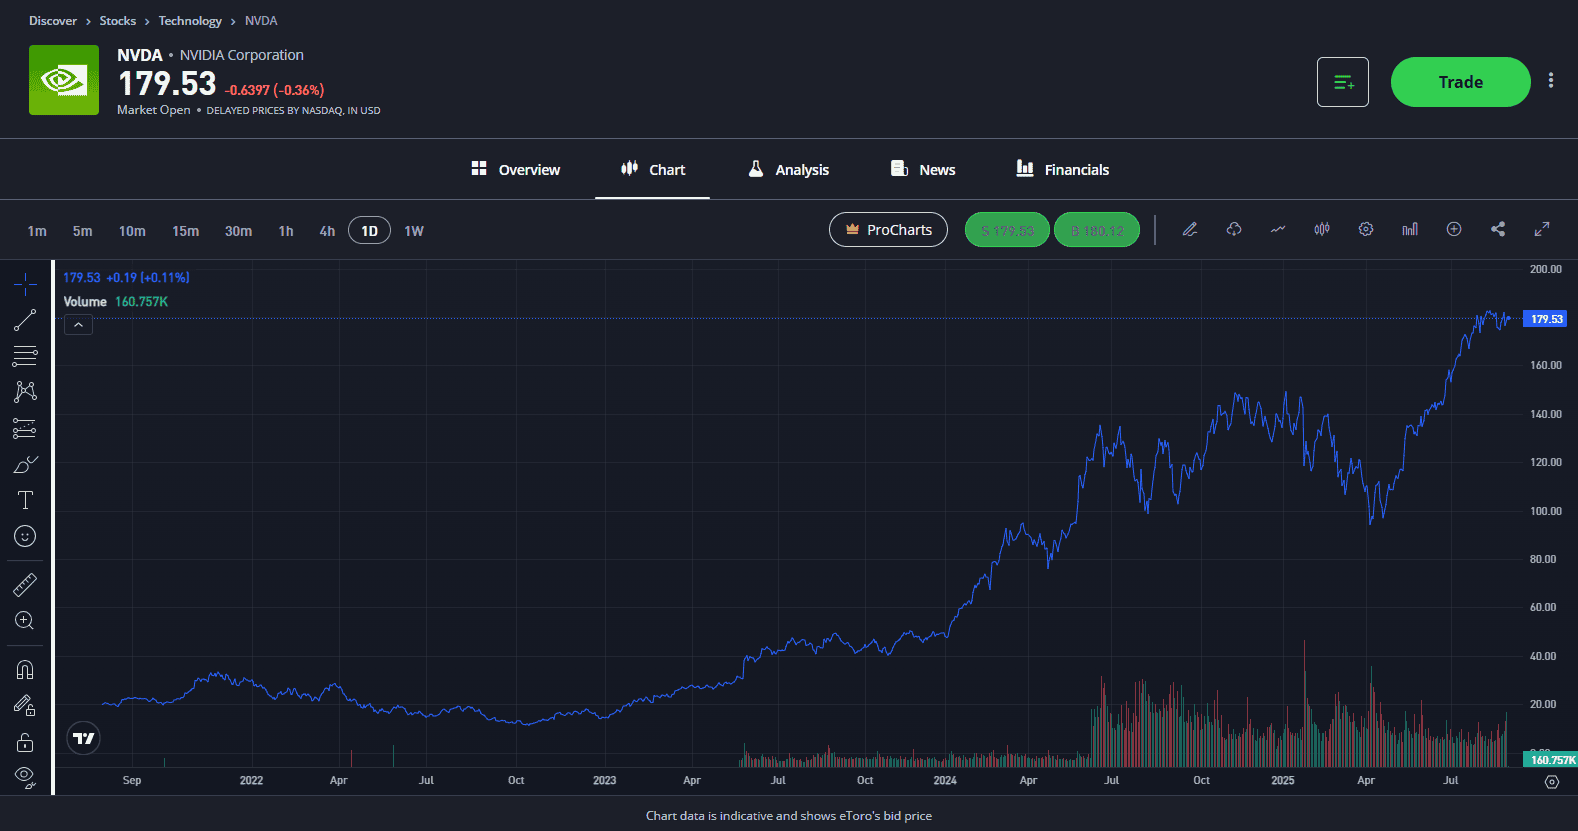This screenshot has width=1578, height=831.
Task: Open price scale settings gear at bottom right
Action: (1552, 782)
